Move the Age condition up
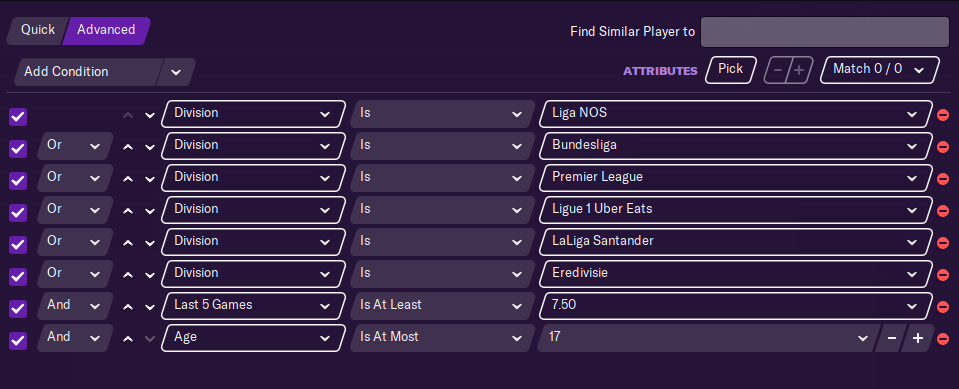This screenshot has width=959, height=389. (x=128, y=339)
